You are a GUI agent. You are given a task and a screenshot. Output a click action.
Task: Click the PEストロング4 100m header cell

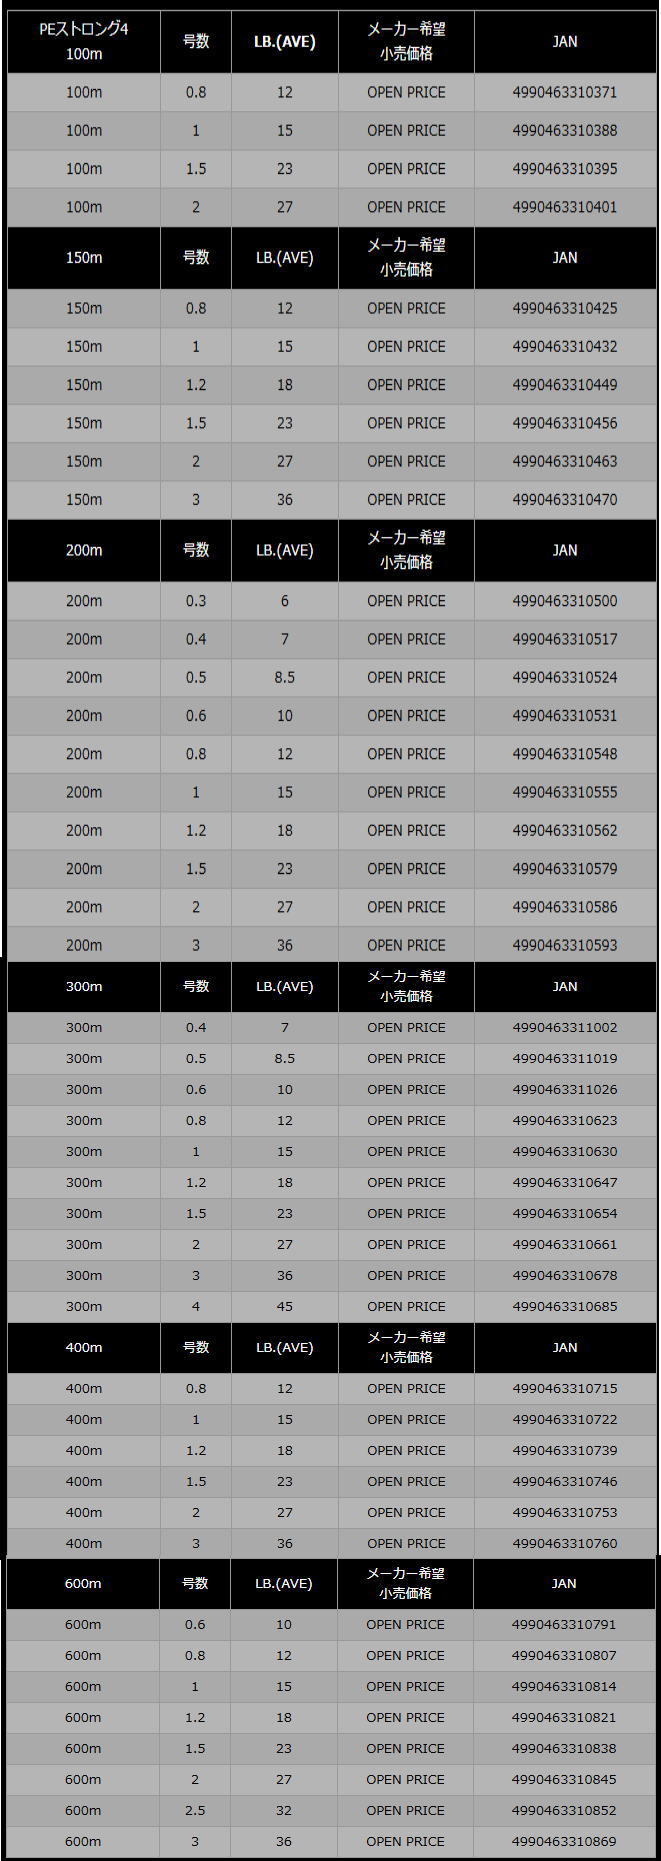click(x=84, y=42)
